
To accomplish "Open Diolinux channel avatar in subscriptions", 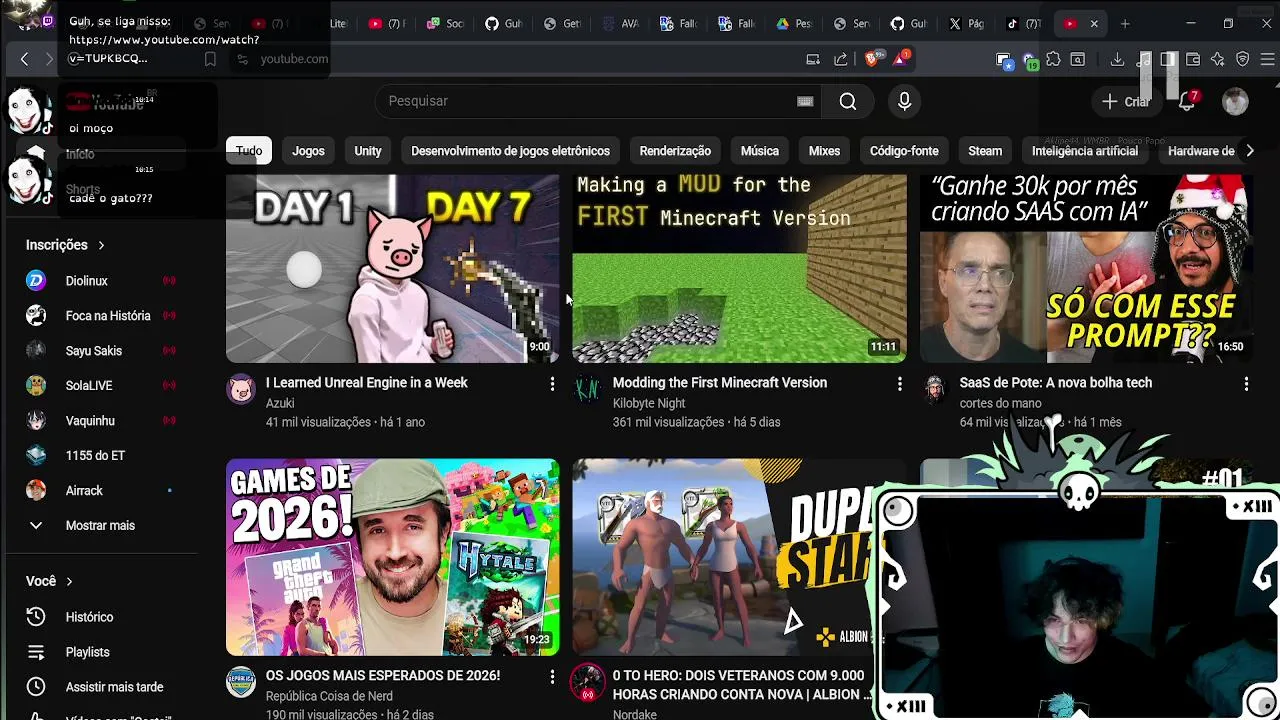I will (36, 281).
